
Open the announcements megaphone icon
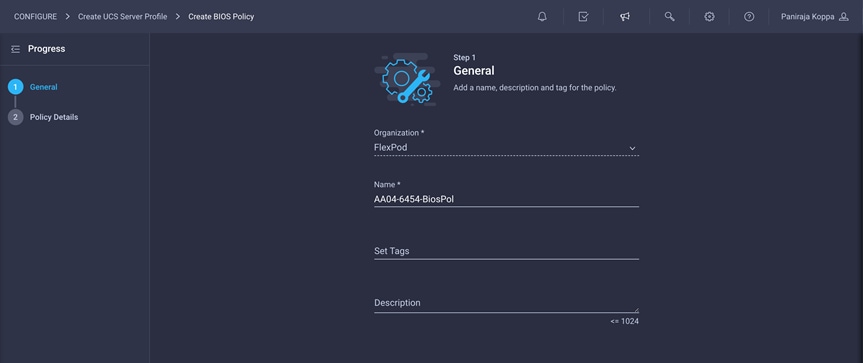coord(625,16)
